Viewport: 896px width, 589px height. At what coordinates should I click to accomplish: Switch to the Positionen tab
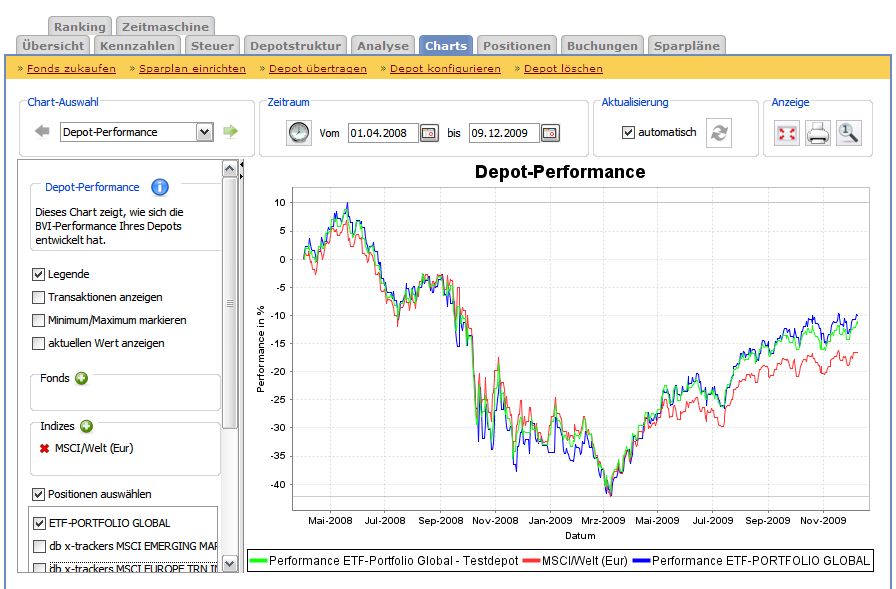click(515, 45)
